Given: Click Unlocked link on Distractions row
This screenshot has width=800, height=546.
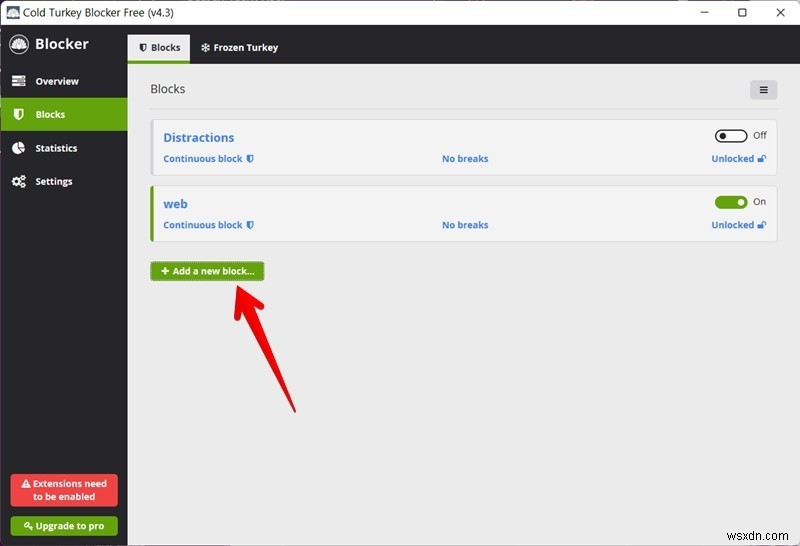Looking at the screenshot, I should [733, 159].
